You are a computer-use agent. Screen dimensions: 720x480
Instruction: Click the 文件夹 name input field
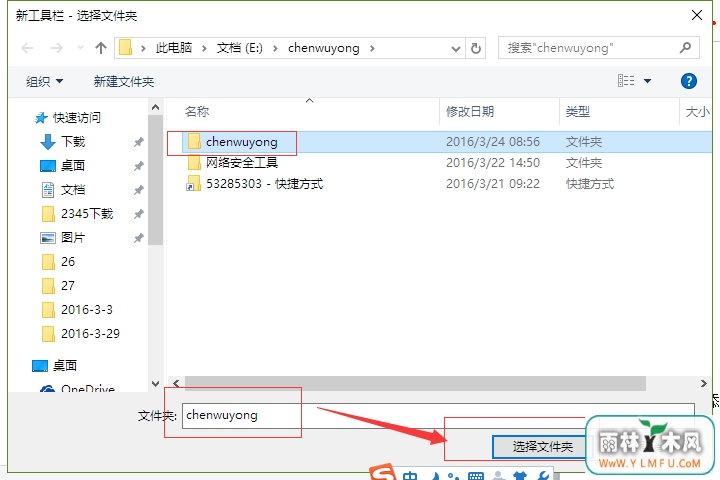pyautogui.click(x=438, y=415)
